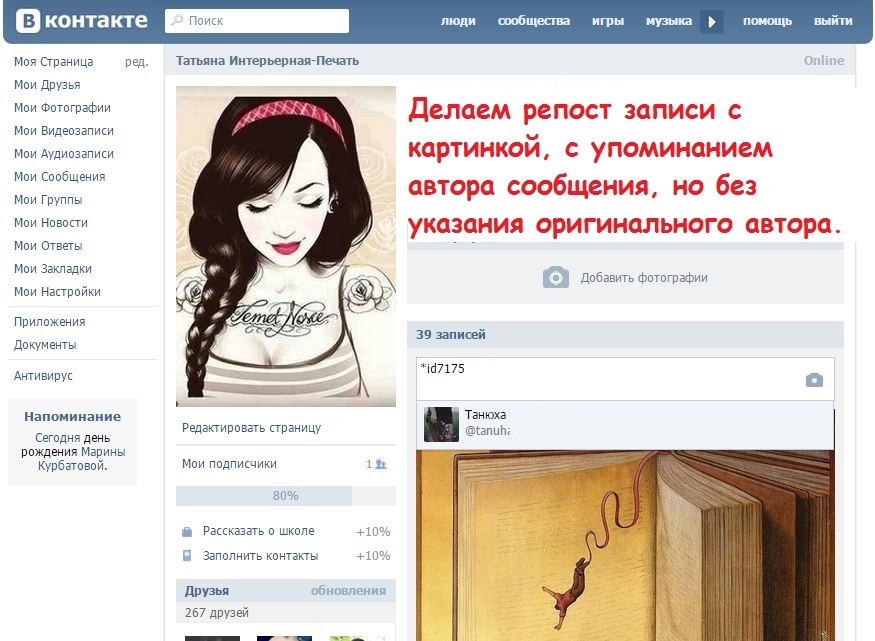Open Приложения in sidebar
The height and width of the screenshot is (641, 875).
coord(50,322)
